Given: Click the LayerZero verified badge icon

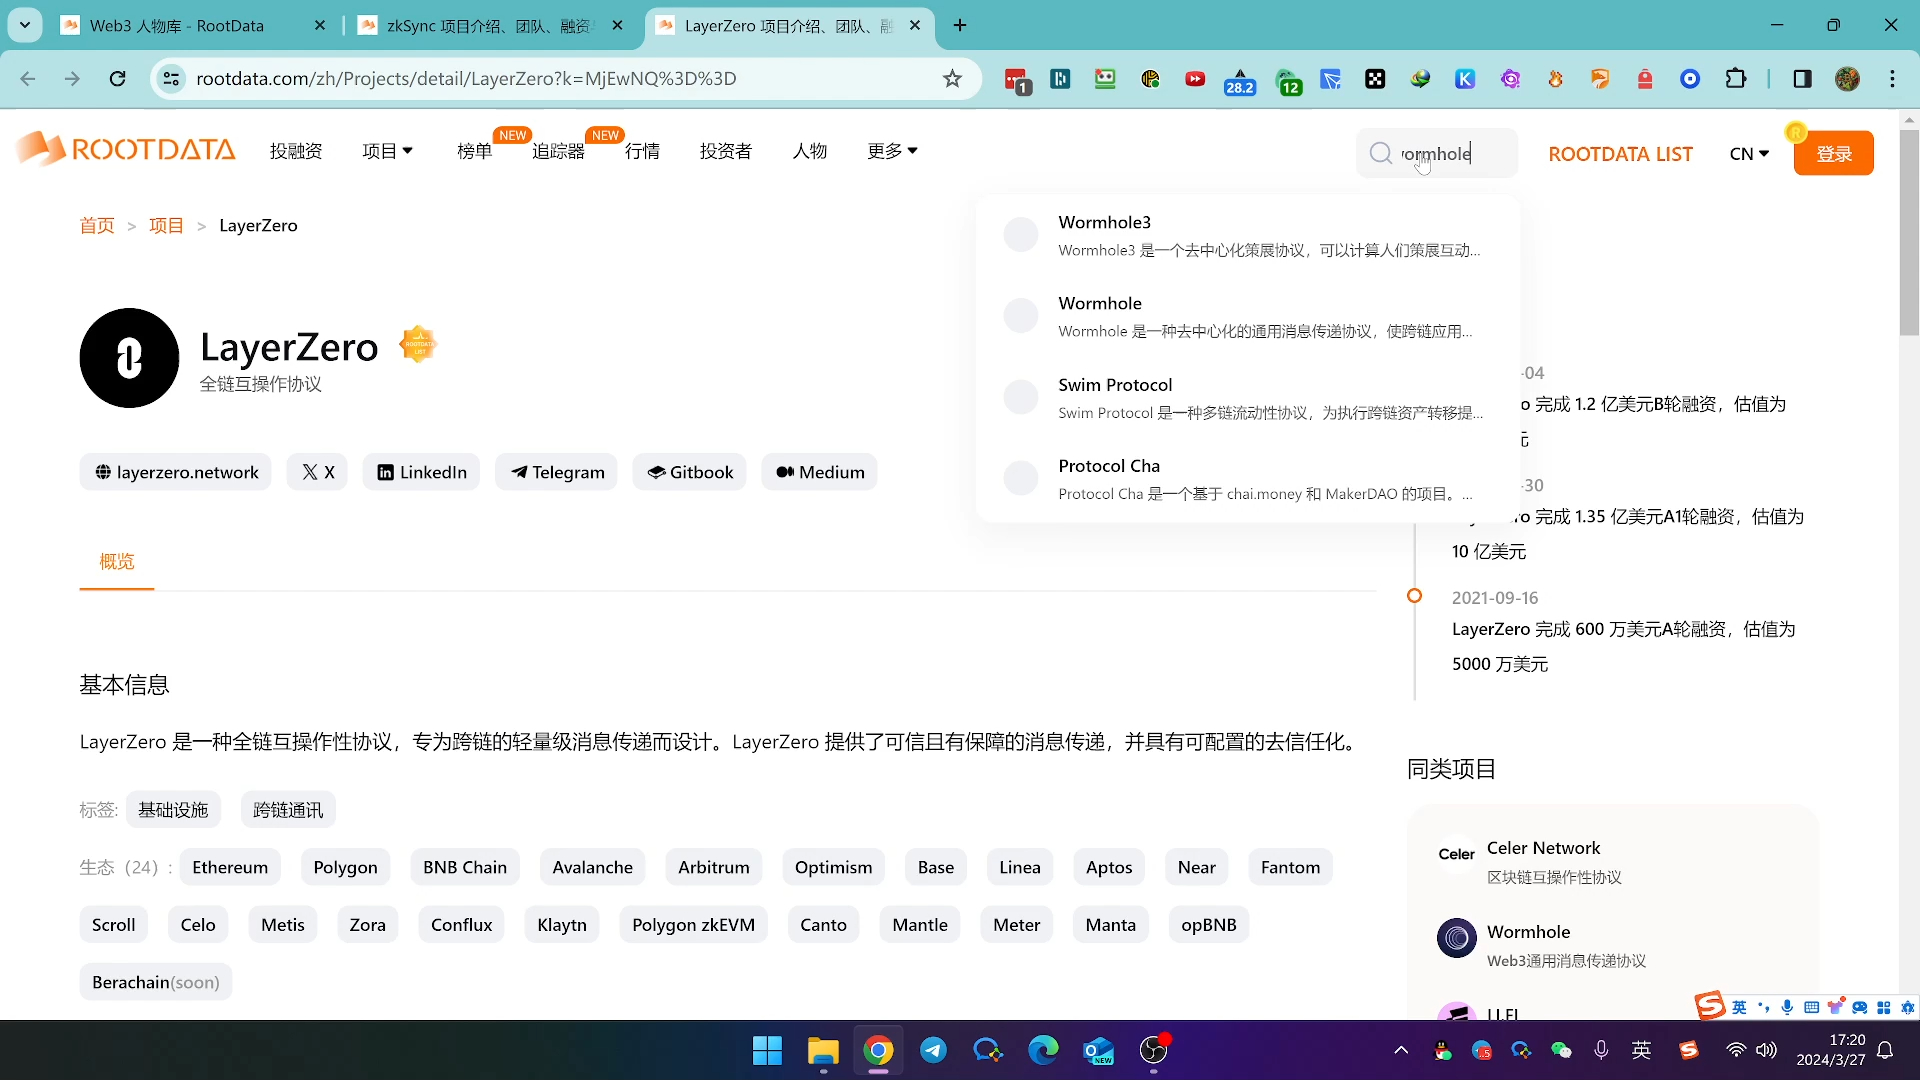Looking at the screenshot, I should [x=418, y=343].
